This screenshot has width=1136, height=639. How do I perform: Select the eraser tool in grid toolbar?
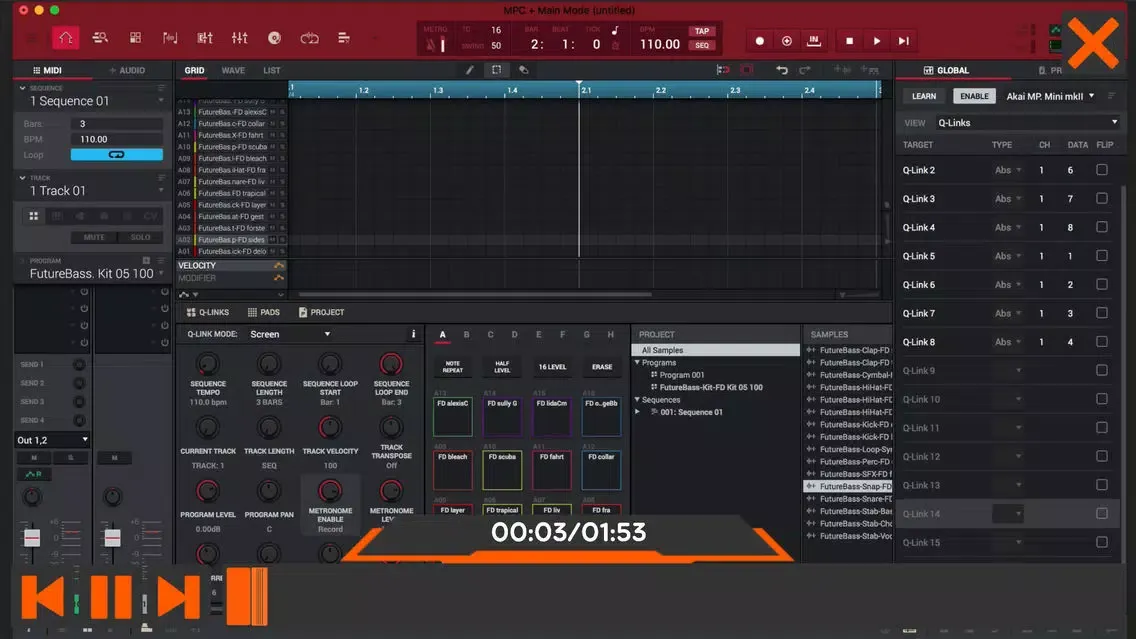click(x=524, y=70)
